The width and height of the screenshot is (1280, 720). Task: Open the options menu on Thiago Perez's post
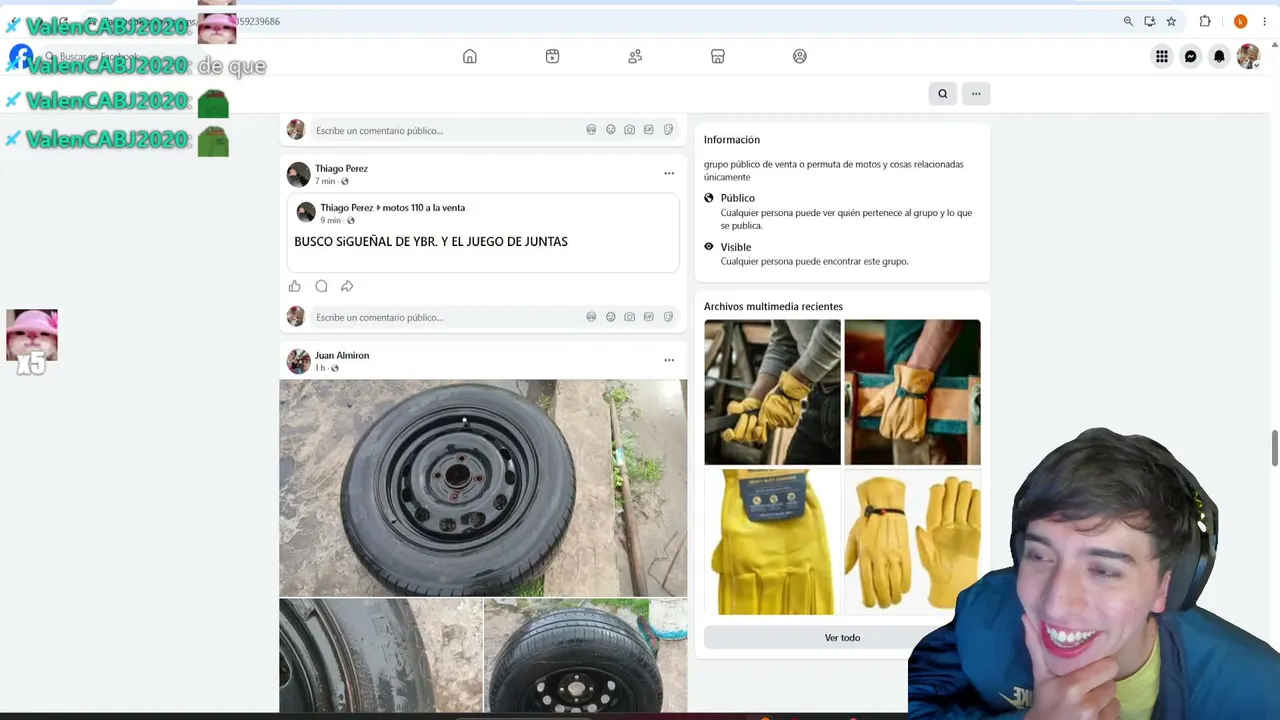[x=669, y=174]
